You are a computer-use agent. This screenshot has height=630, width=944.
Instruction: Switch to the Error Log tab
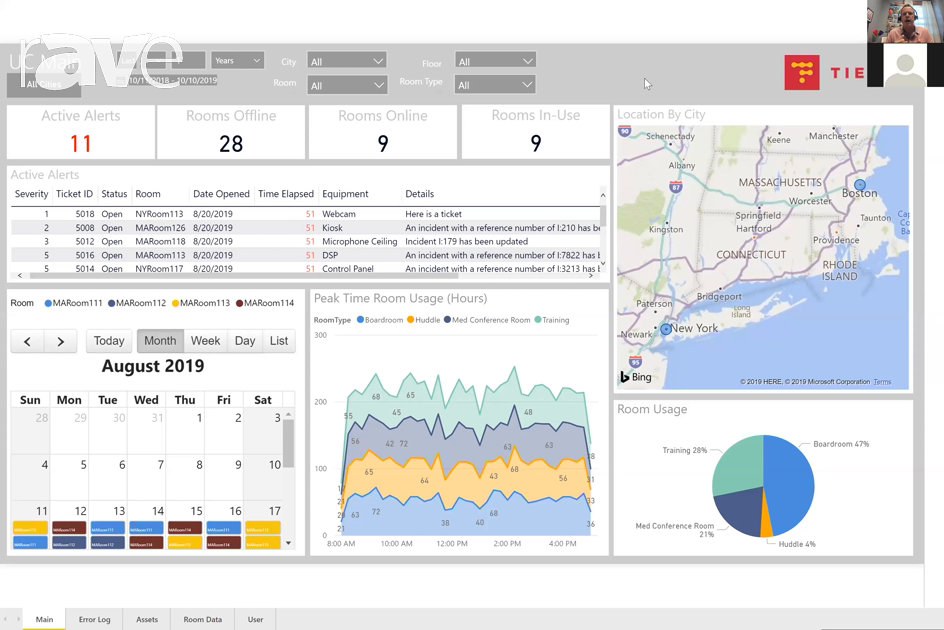click(94, 619)
